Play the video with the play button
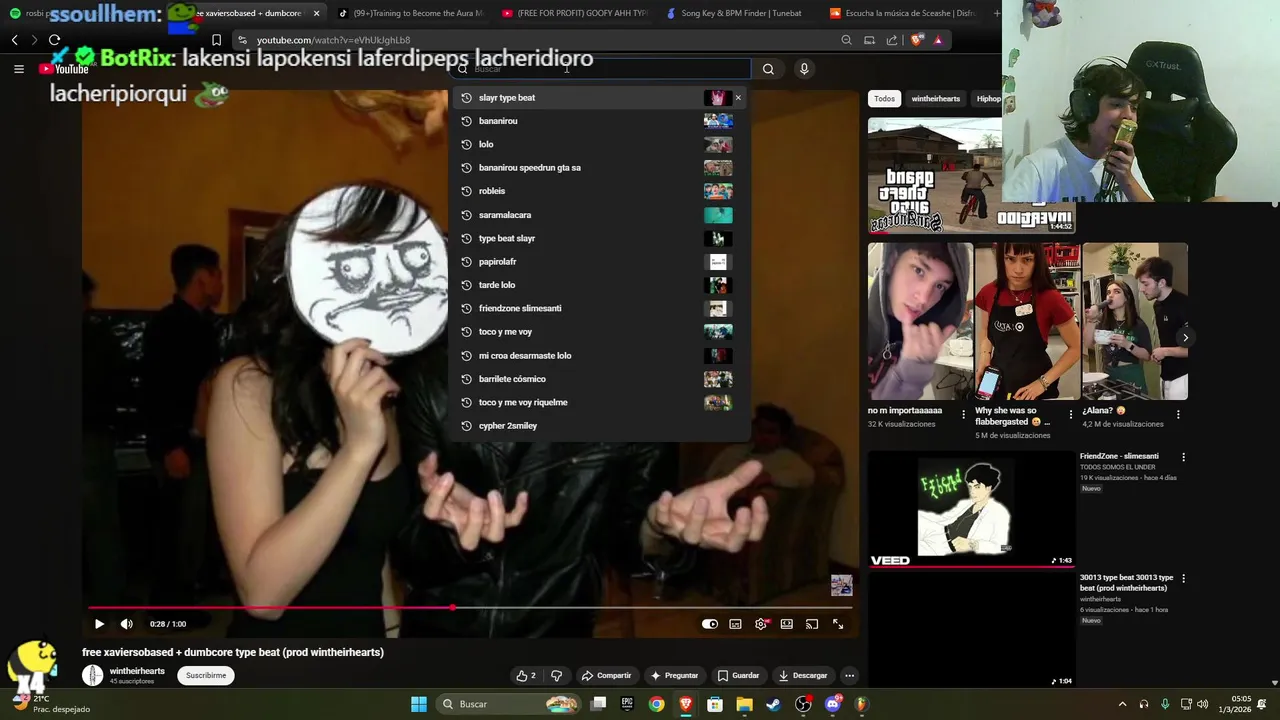 99,624
